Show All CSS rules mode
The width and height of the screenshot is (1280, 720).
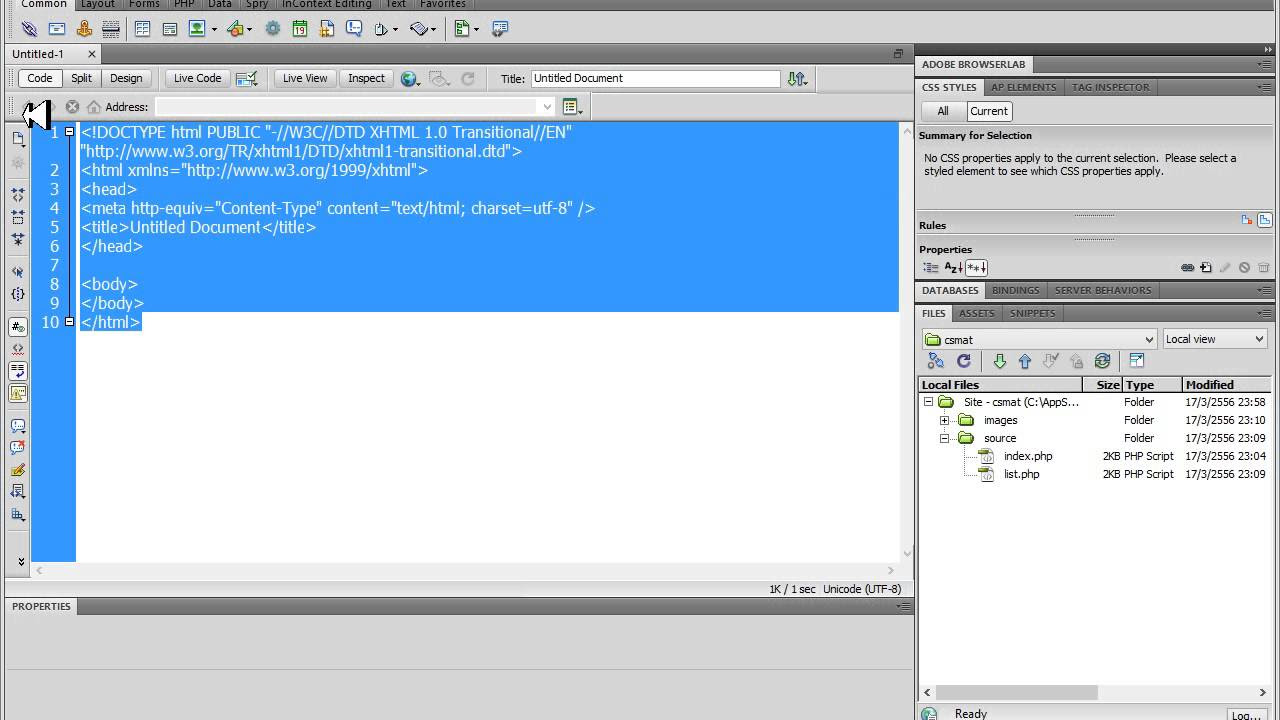tap(943, 111)
